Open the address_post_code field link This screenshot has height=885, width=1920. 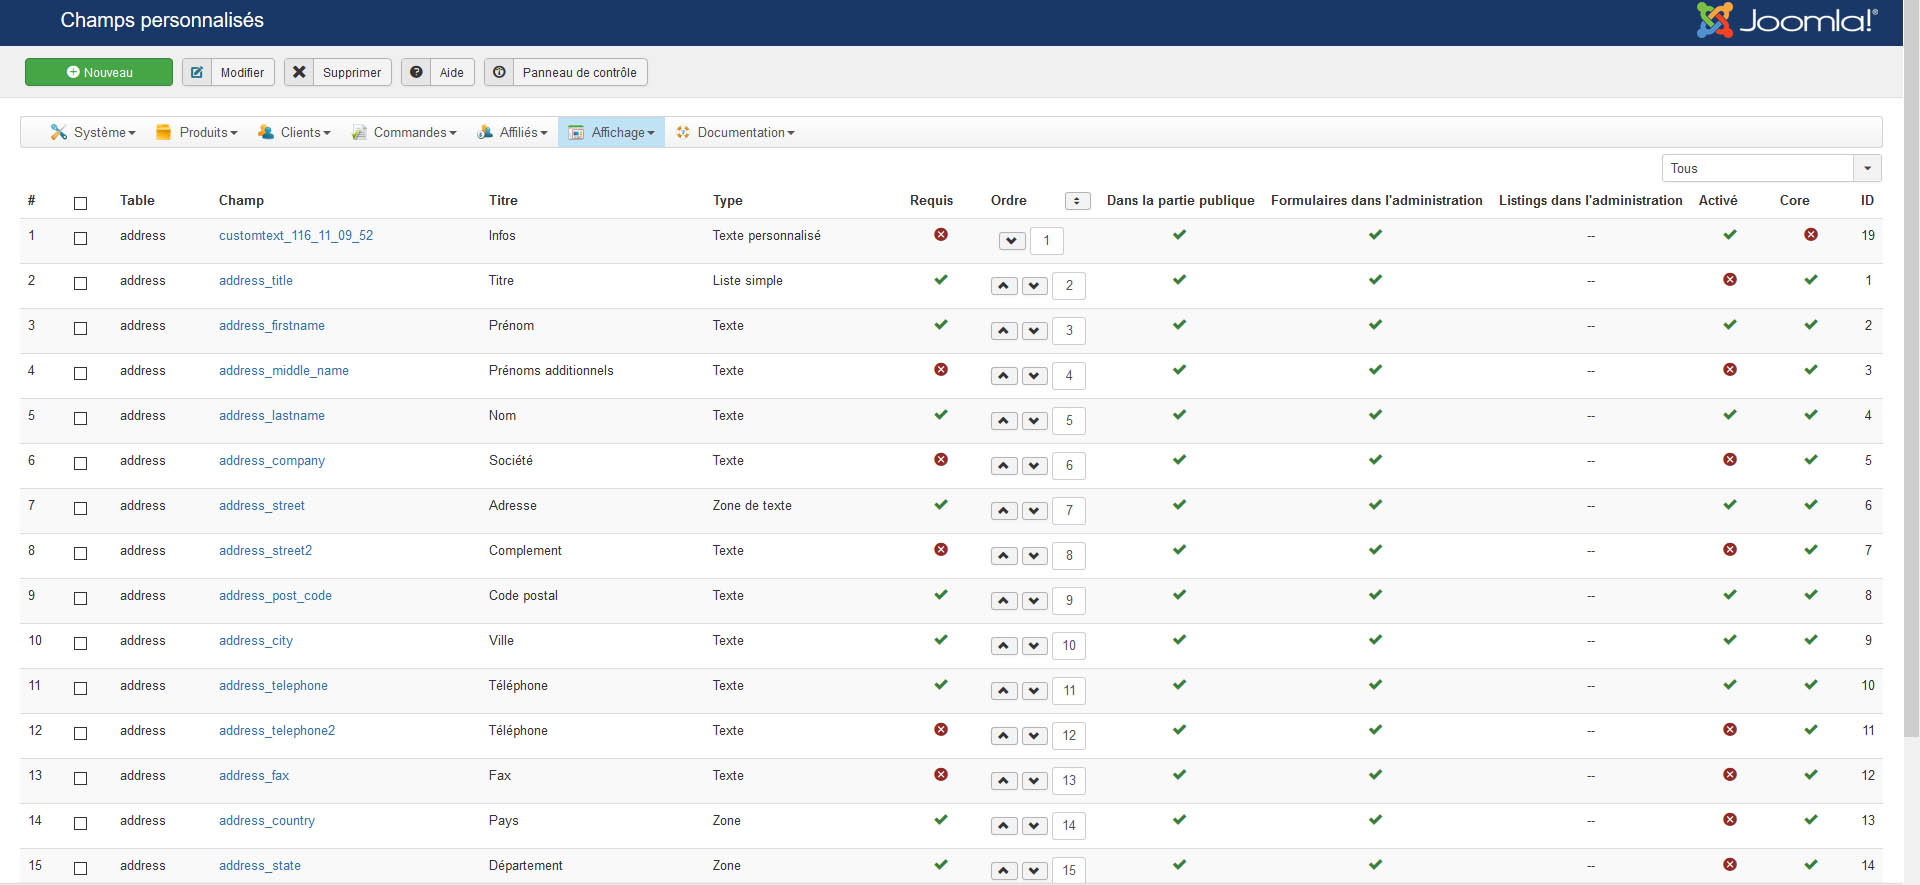click(275, 596)
